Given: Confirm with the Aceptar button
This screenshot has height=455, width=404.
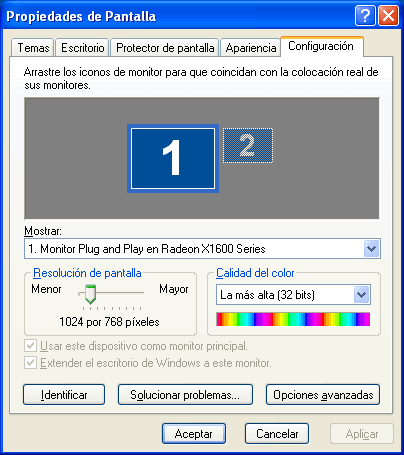Looking at the screenshot, I should coord(194,434).
